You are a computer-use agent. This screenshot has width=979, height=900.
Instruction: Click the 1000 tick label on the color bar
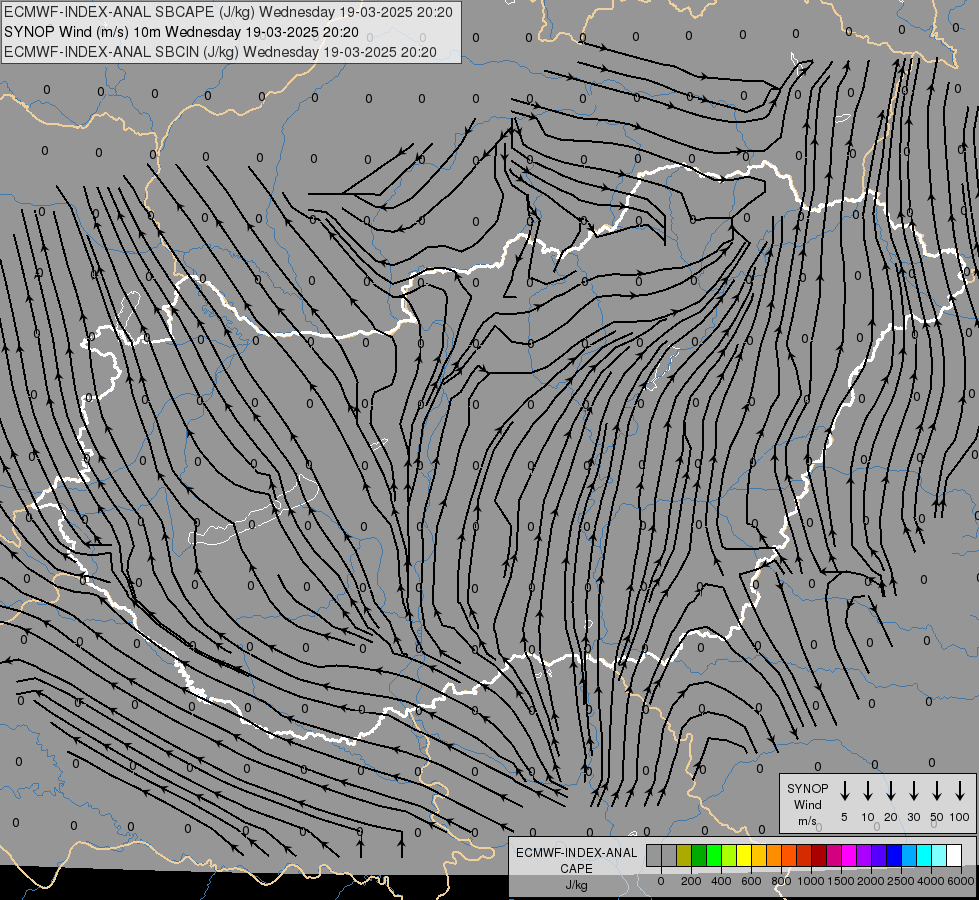[x=810, y=881]
